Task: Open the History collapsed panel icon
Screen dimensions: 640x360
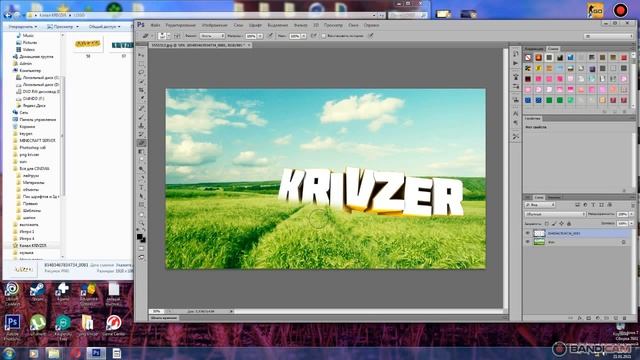Action: pos(516,54)
